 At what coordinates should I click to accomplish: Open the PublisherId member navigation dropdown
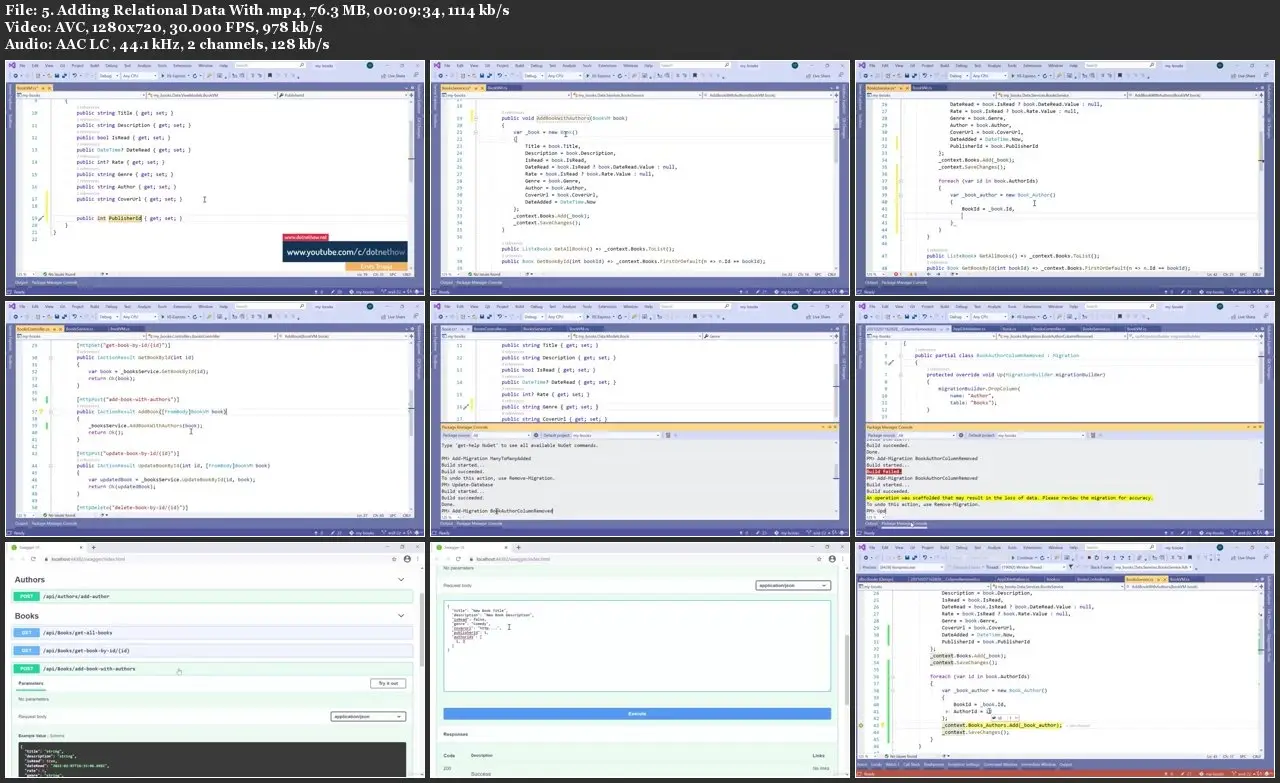pyautogui.click(x=343, y=96)
